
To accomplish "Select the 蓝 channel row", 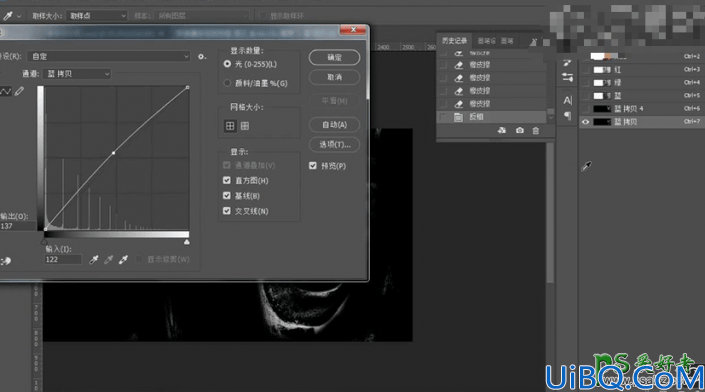I will (642, 96).
